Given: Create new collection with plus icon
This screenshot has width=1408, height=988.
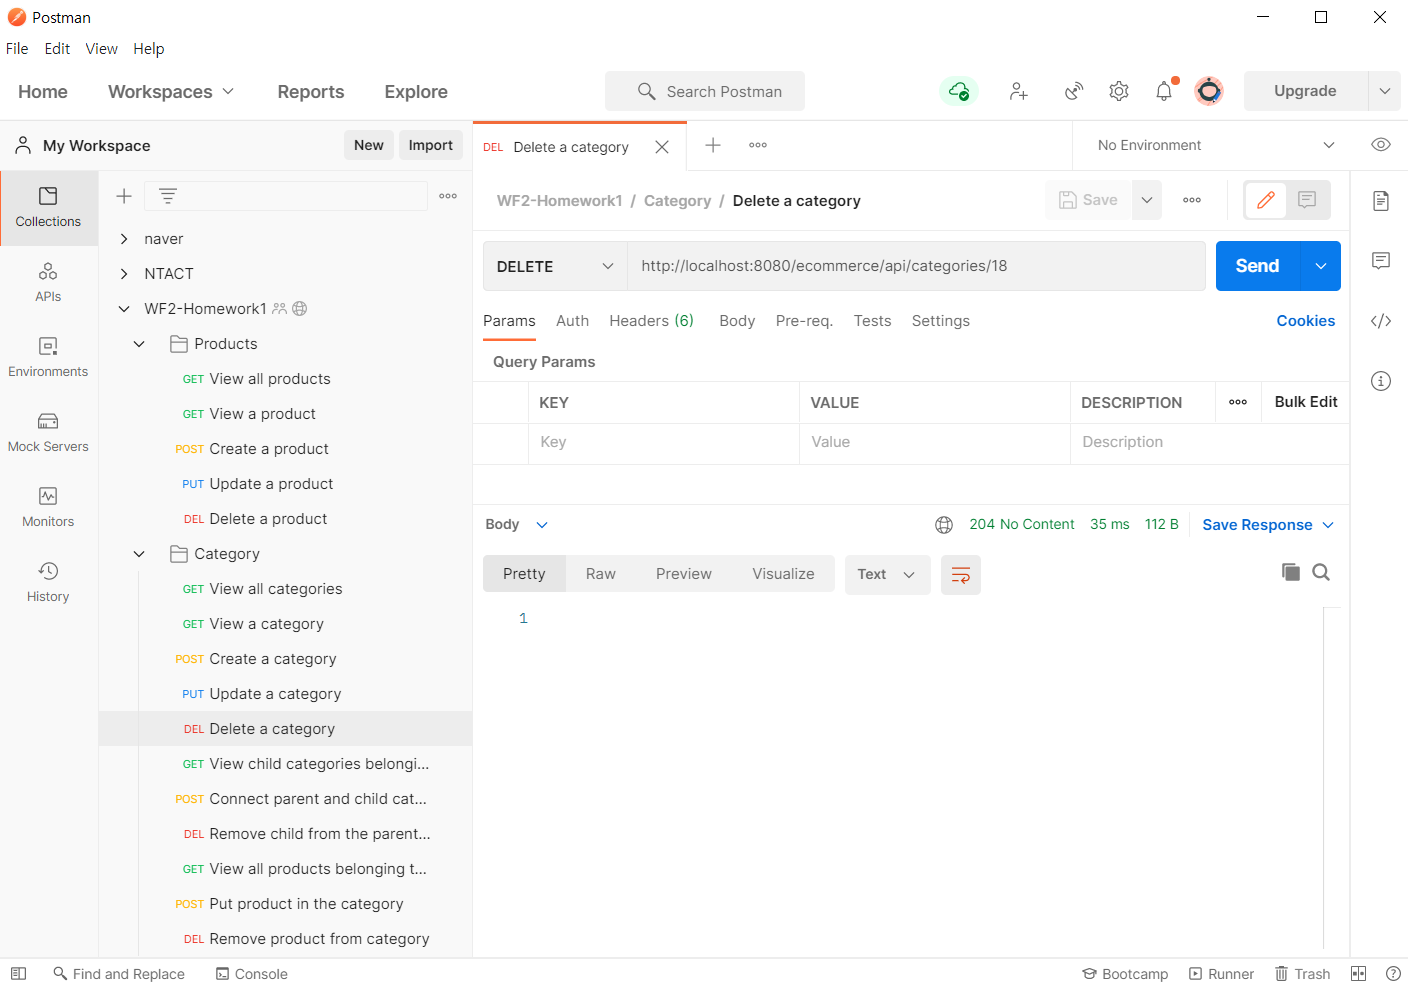Looking at the screenshot, I should pyautogui.click(x=124, y=196).
